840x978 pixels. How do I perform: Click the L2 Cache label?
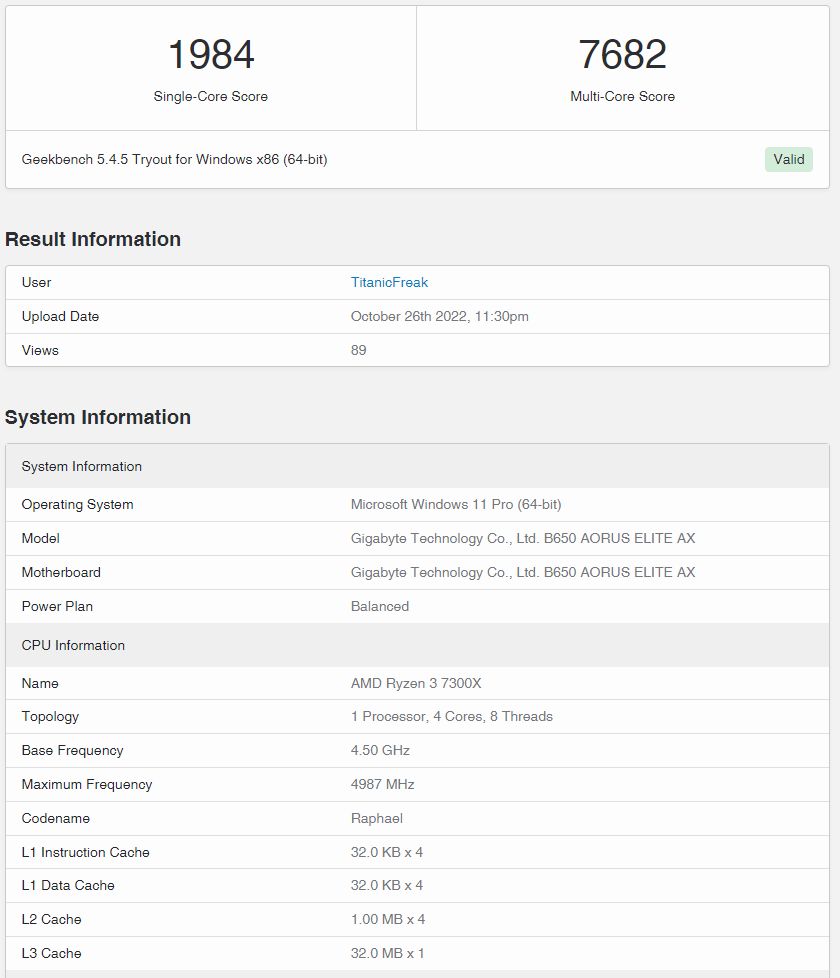(x=51, y=919)
